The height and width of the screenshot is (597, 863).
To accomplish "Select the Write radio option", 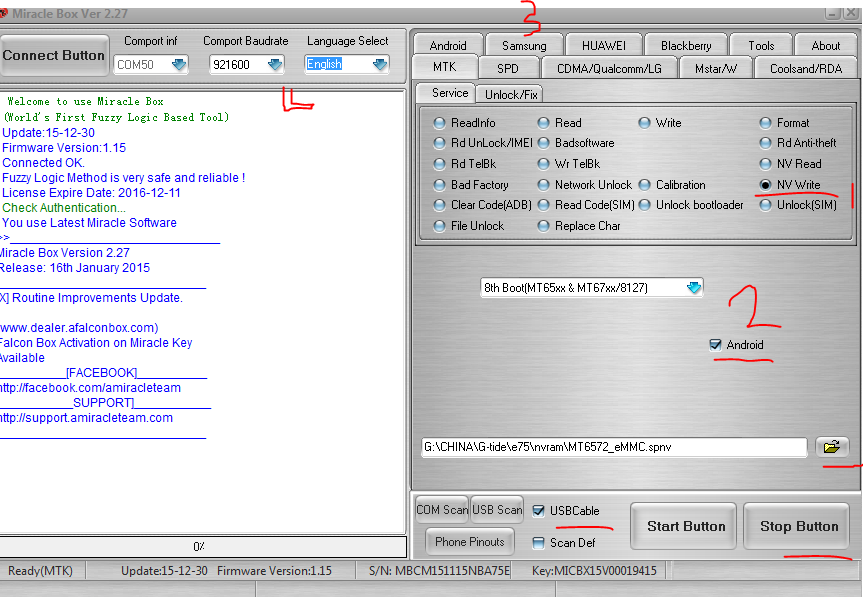I will (x=660, y=123).
